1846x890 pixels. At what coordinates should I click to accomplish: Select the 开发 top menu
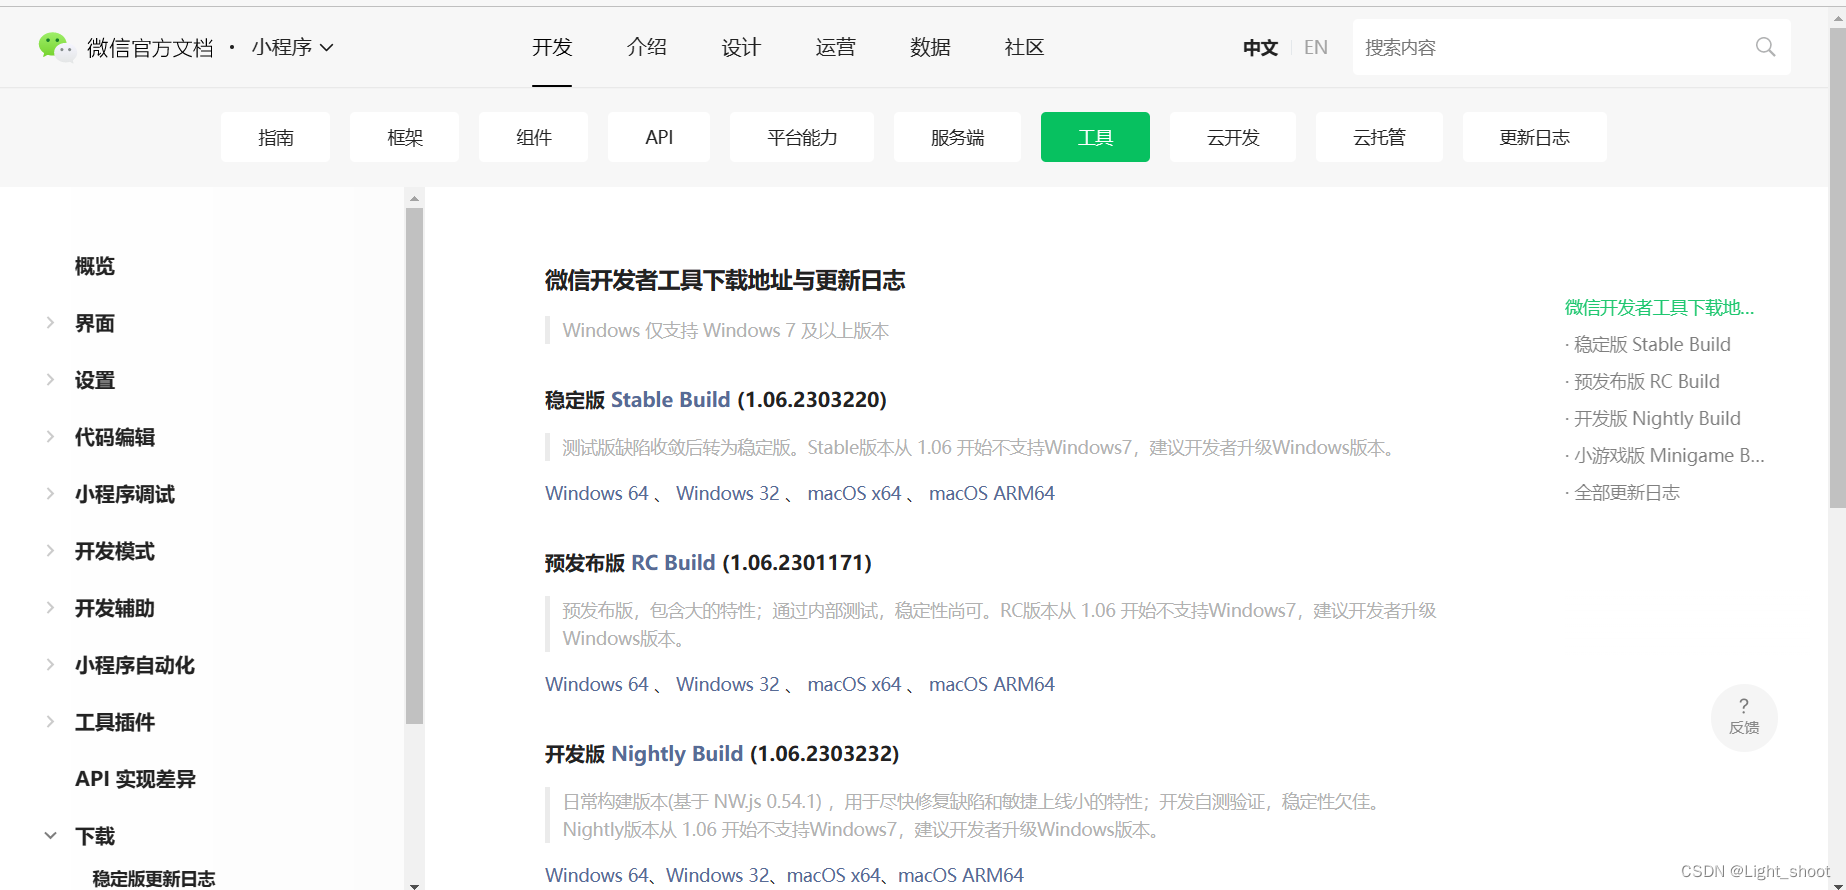(x=552, y=47)
